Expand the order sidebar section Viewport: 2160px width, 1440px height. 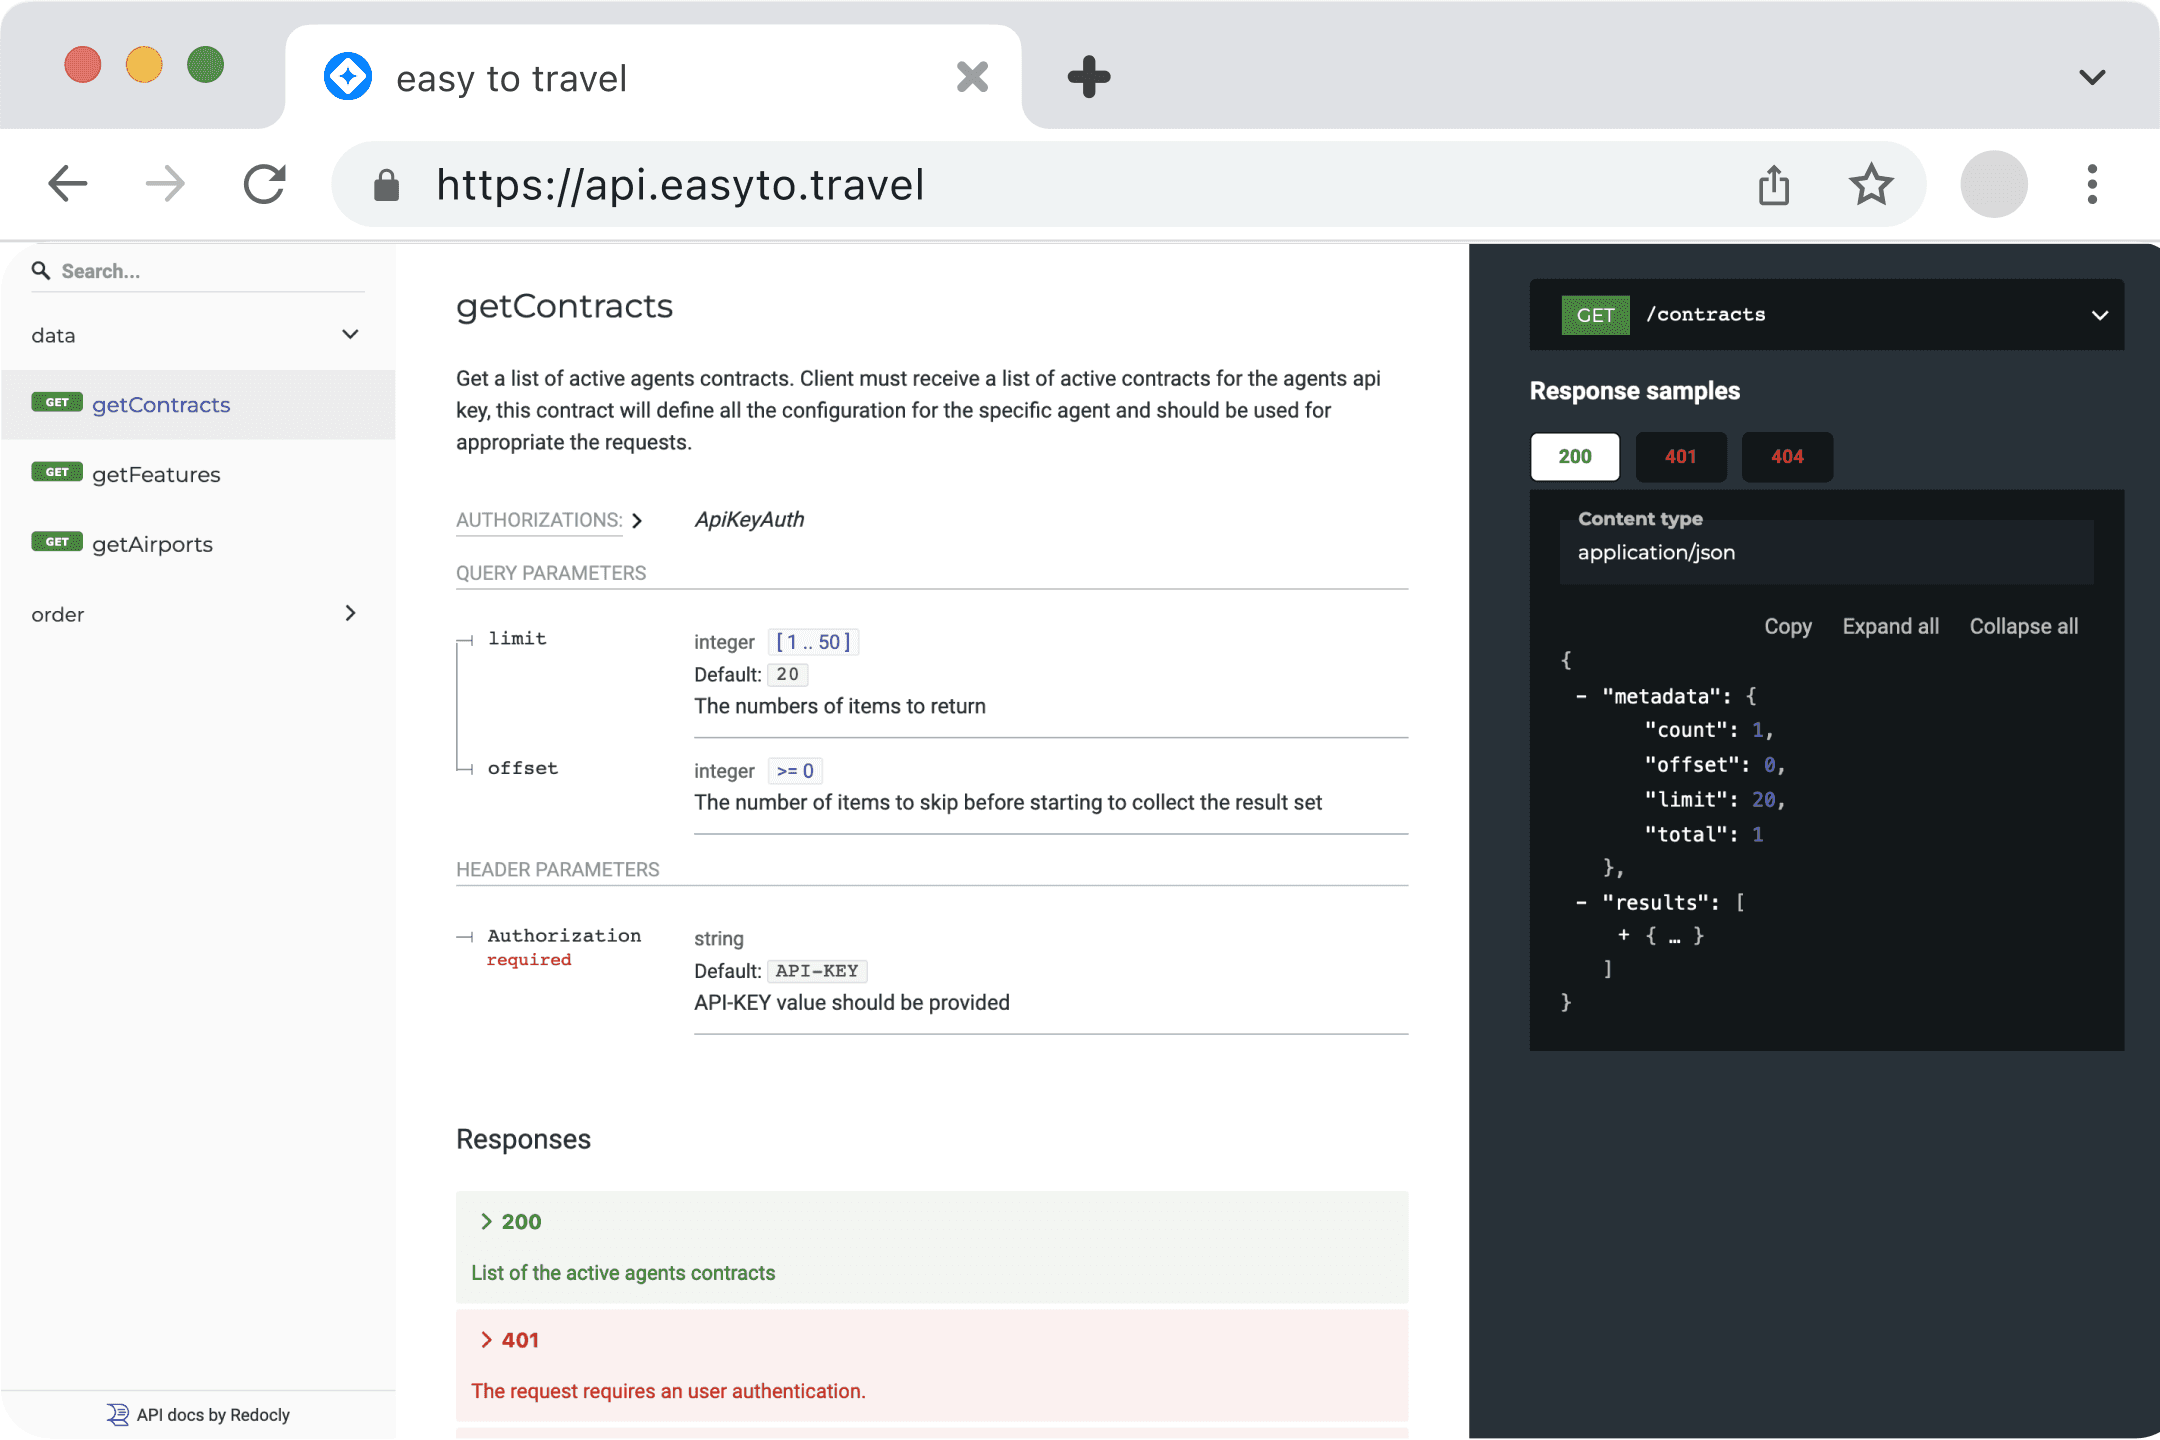pyautogui.click(x=350, y=614)
